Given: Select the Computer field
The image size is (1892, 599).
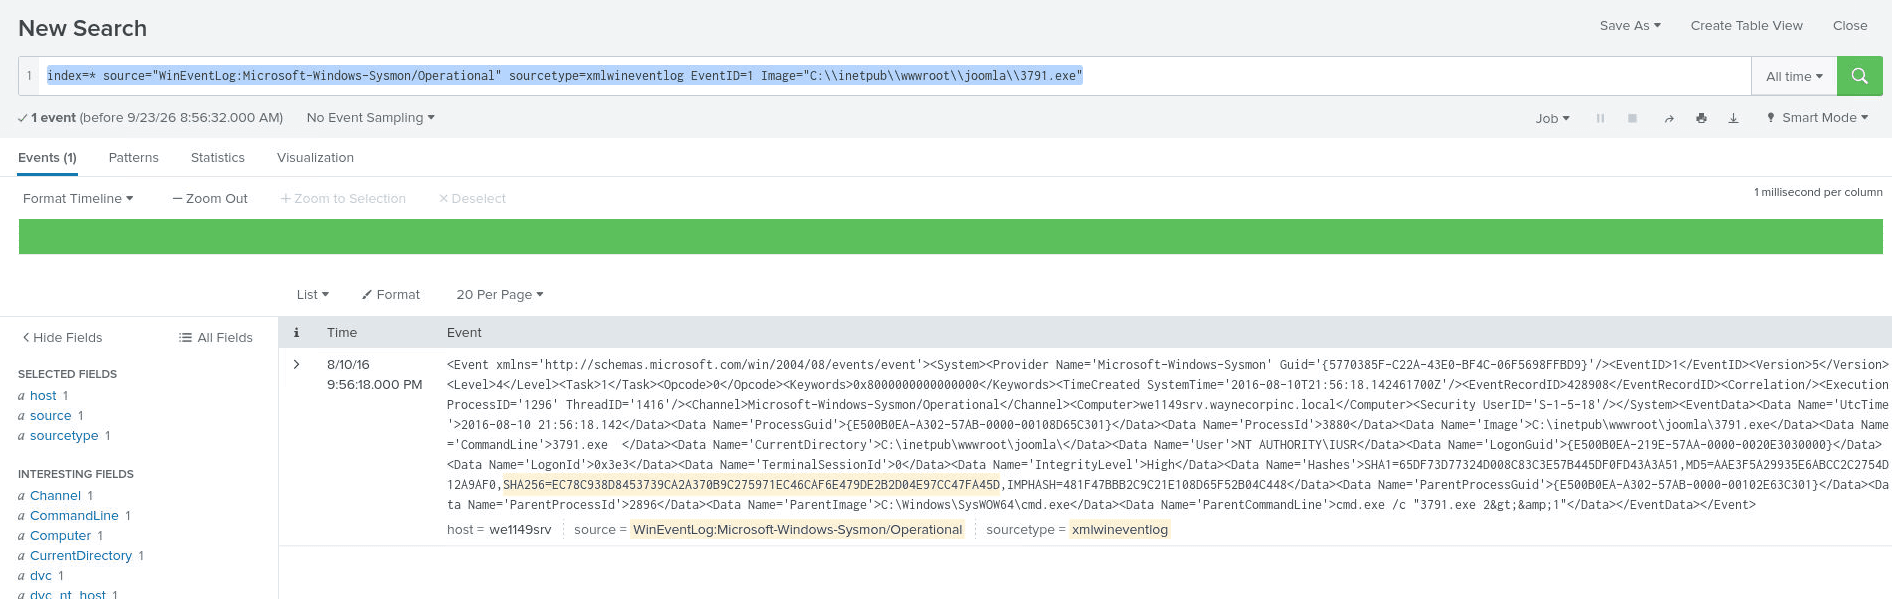Looking at the screenshot, I should (60, 535).
